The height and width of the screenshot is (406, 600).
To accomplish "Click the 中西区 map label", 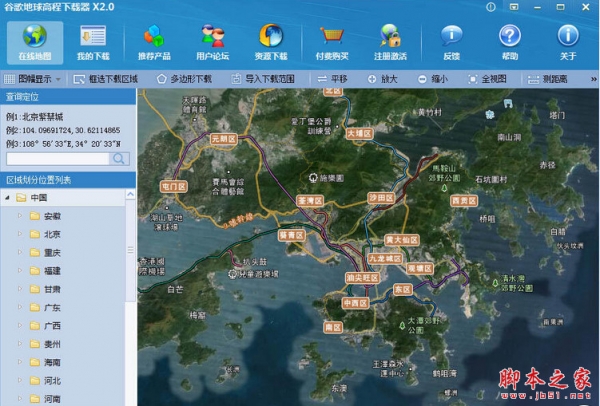I will click(355, 303).
